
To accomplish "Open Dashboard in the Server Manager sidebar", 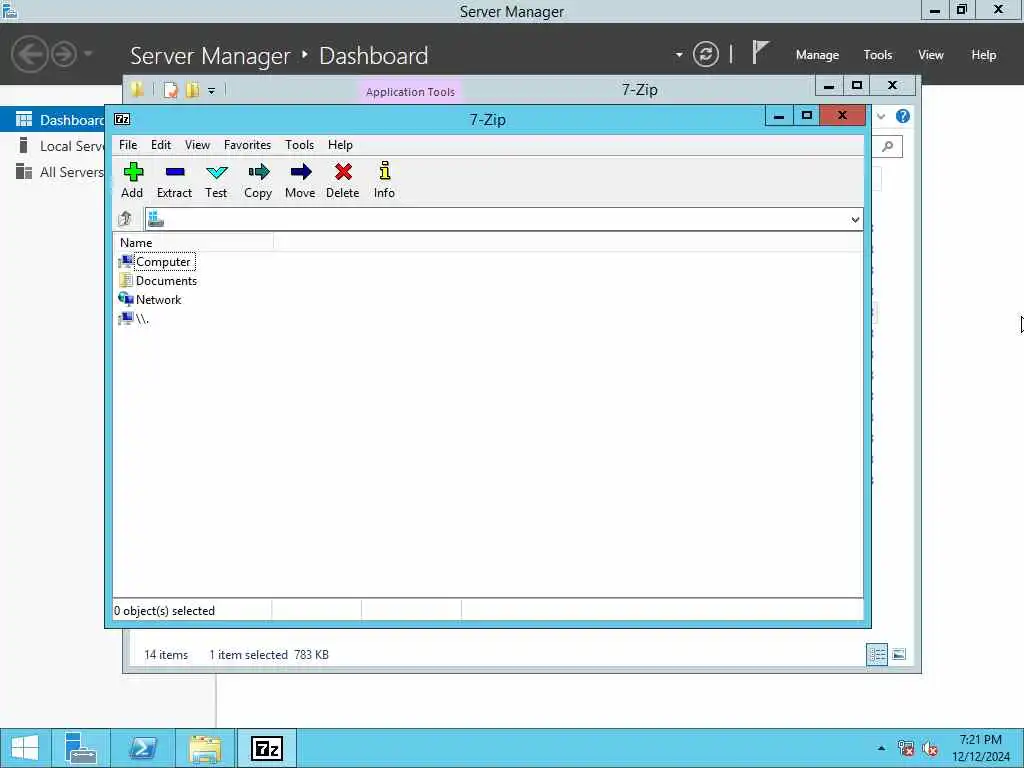I will coord(54,120).
